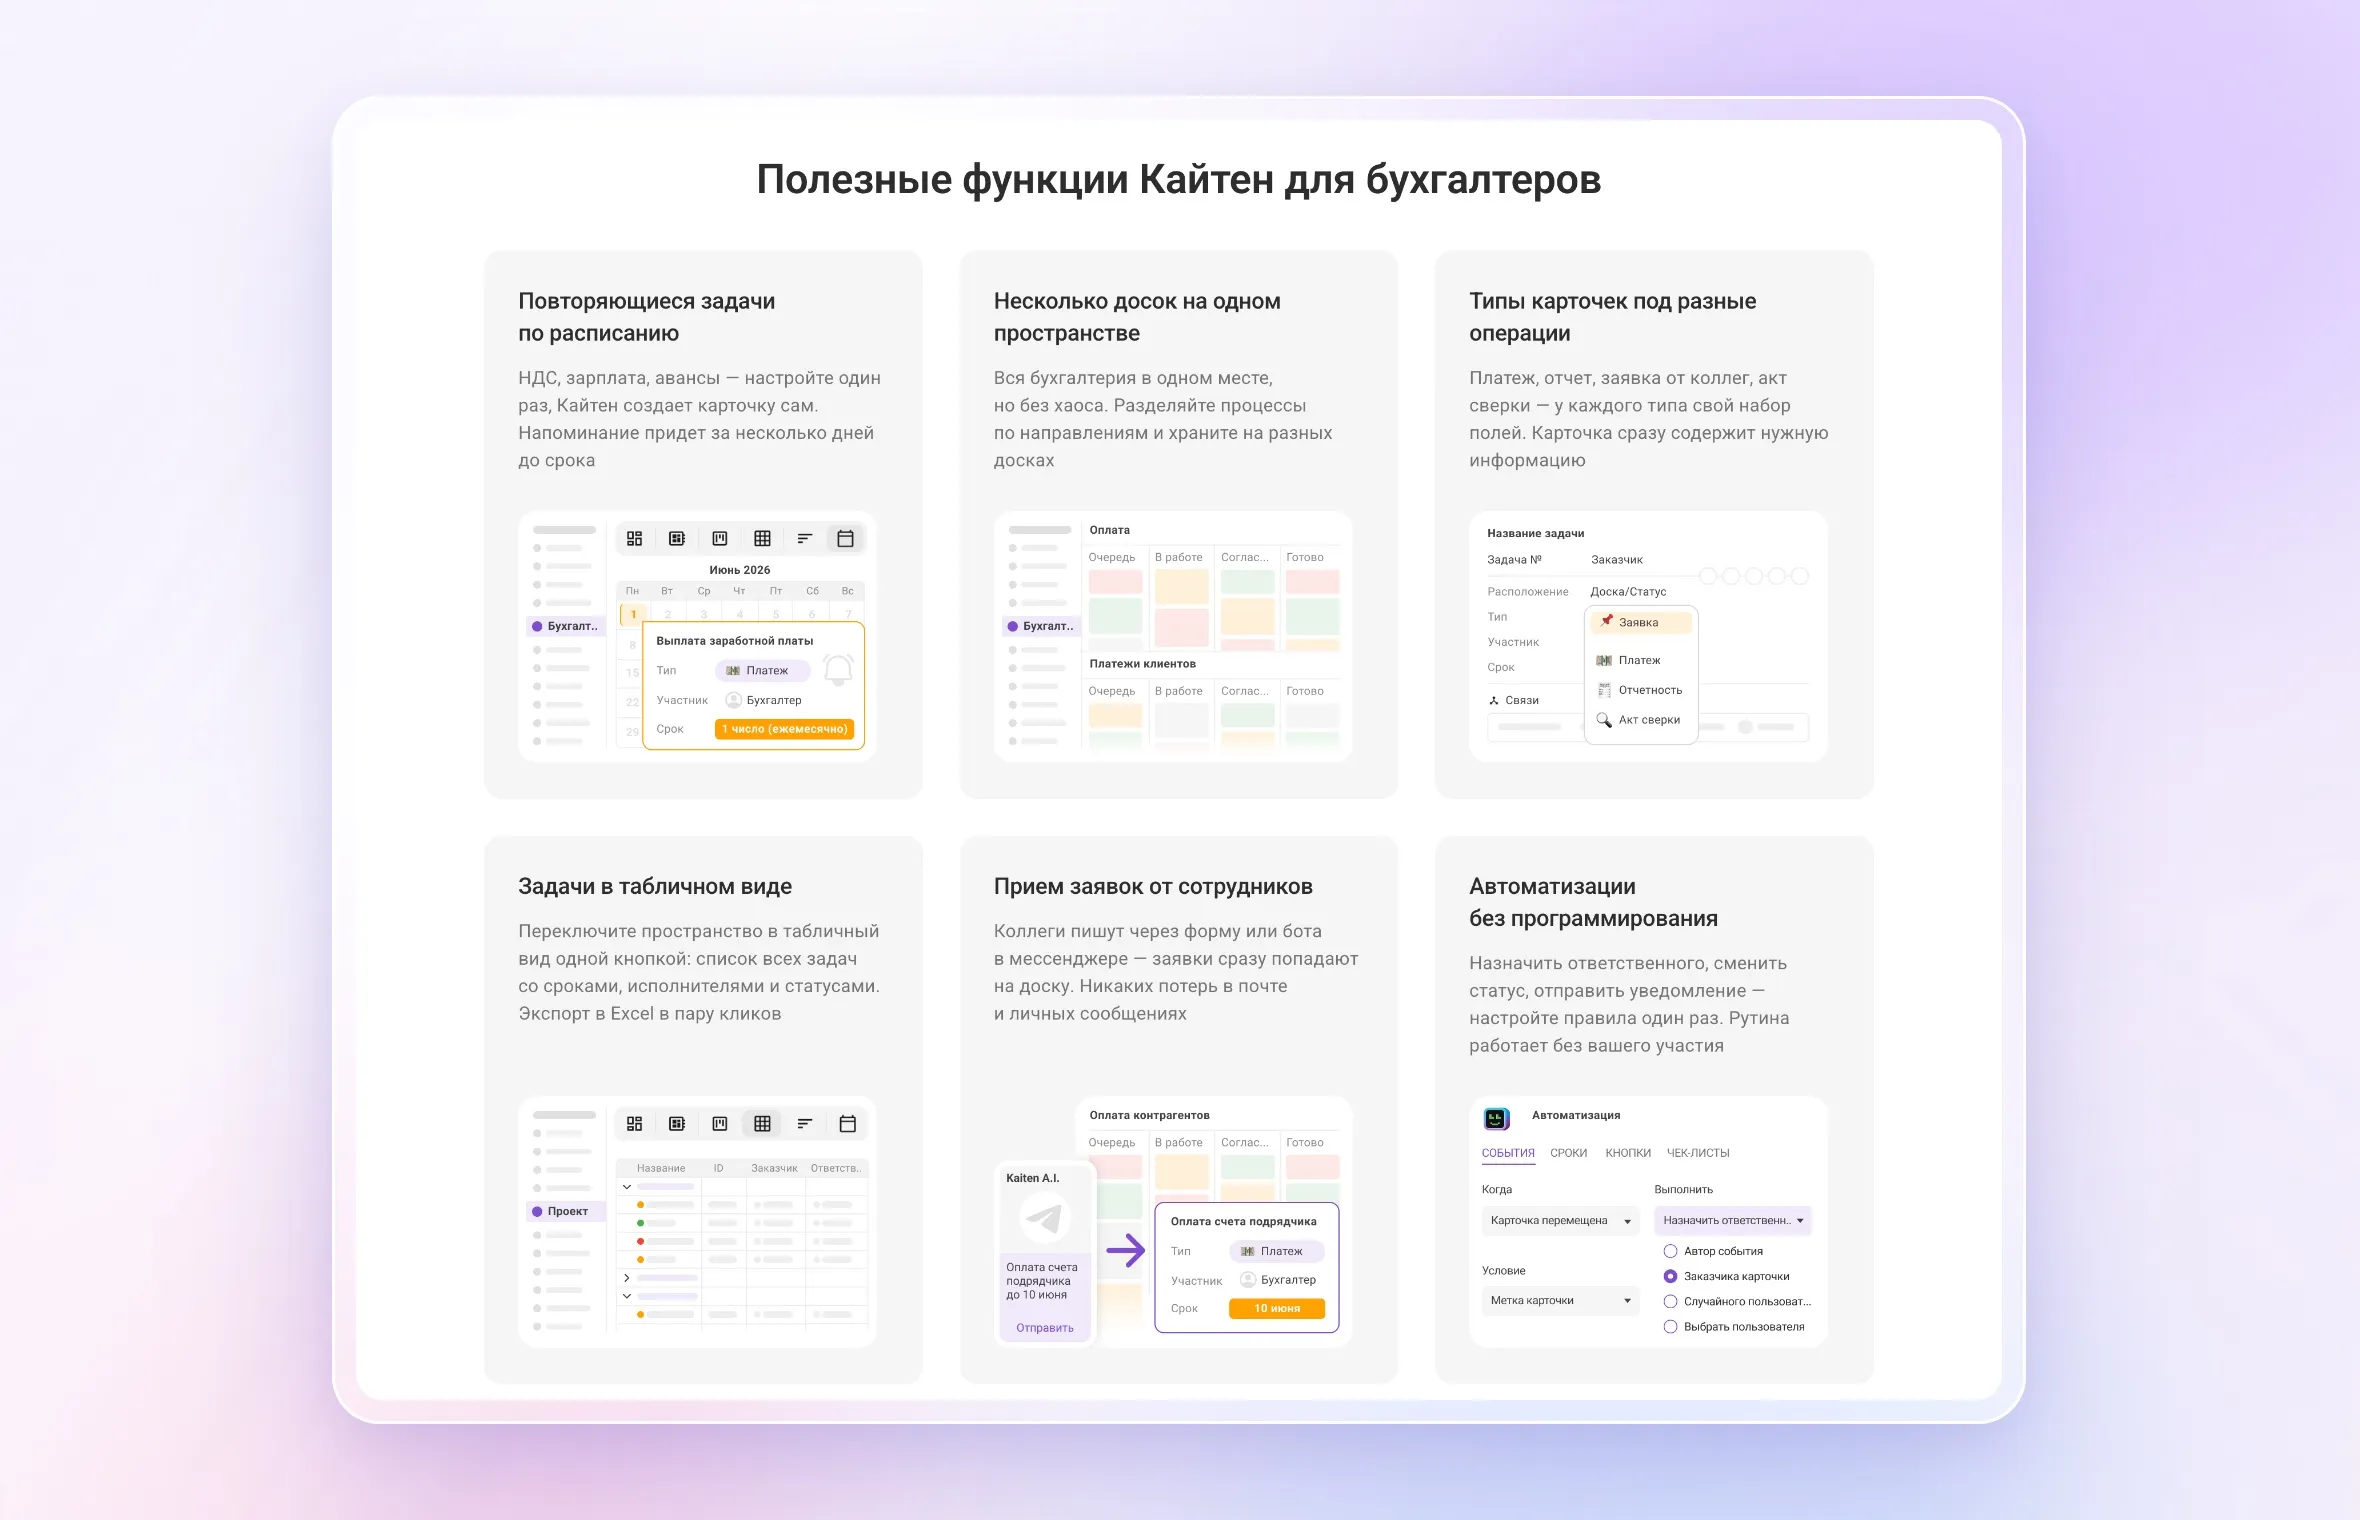Open list view icon above the Название table

[x=804, y=1124]
